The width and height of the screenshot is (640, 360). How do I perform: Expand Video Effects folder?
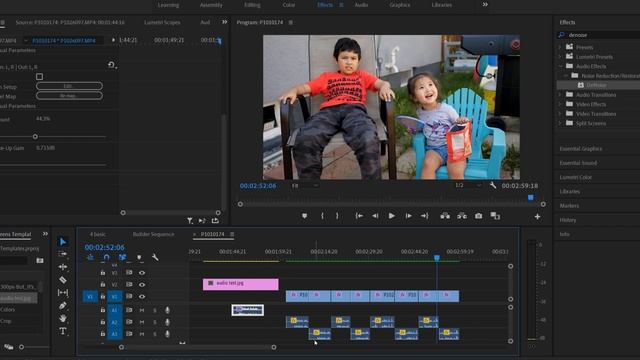click(560, 104)
